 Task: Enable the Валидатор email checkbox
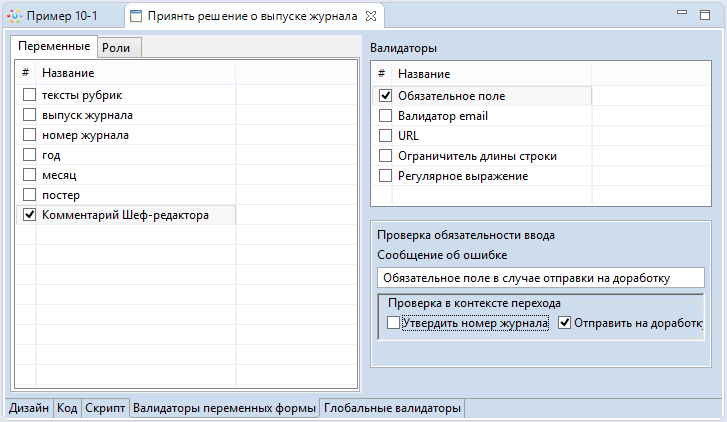(385, 116)
